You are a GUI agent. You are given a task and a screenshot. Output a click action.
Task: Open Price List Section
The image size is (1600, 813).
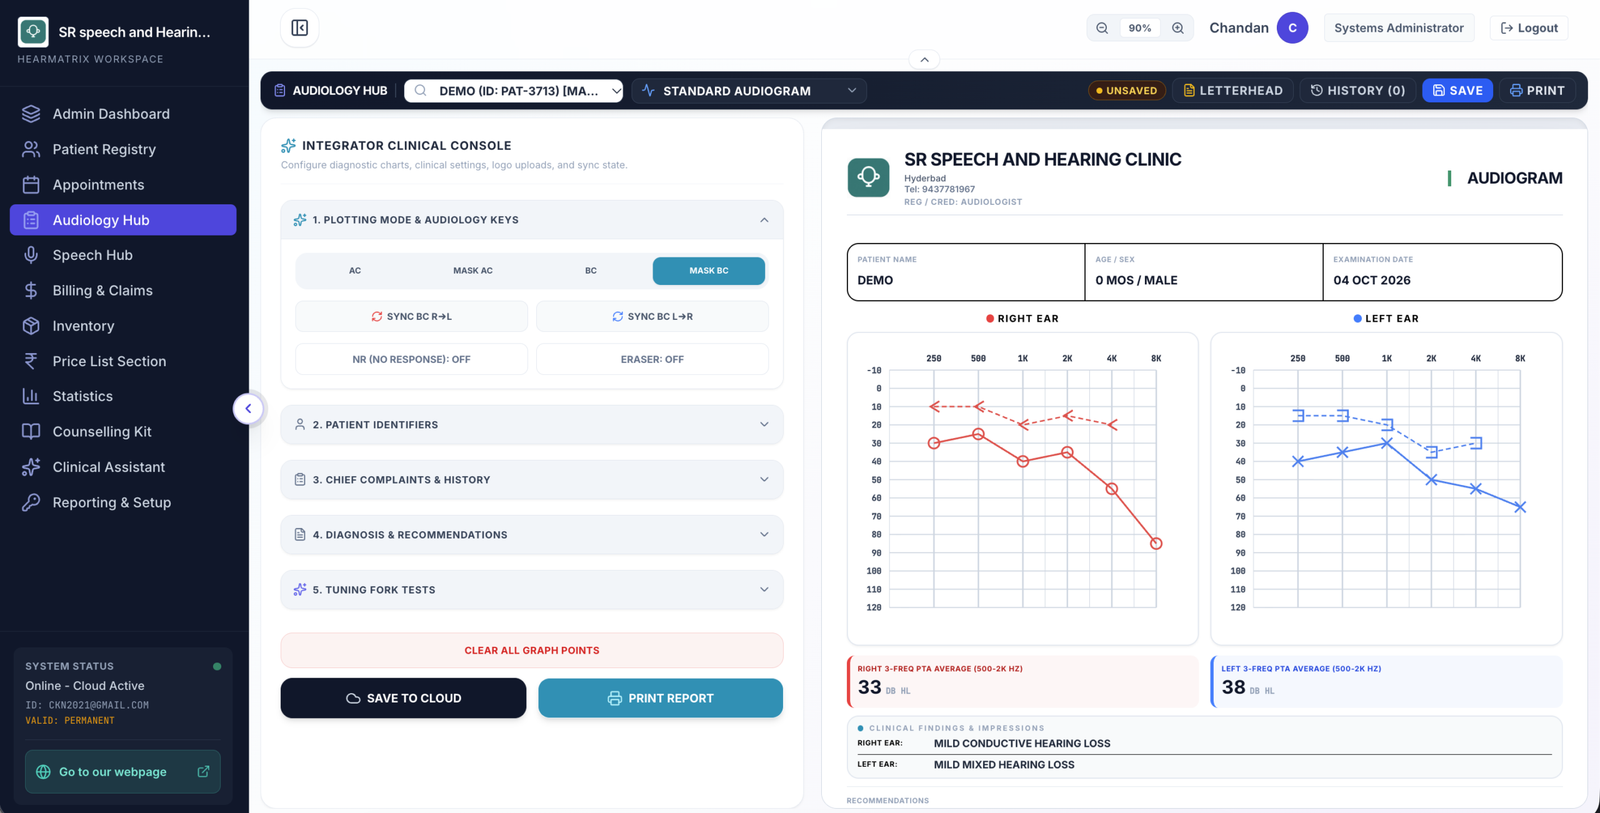pyautogui.click(x=123, y=361)
